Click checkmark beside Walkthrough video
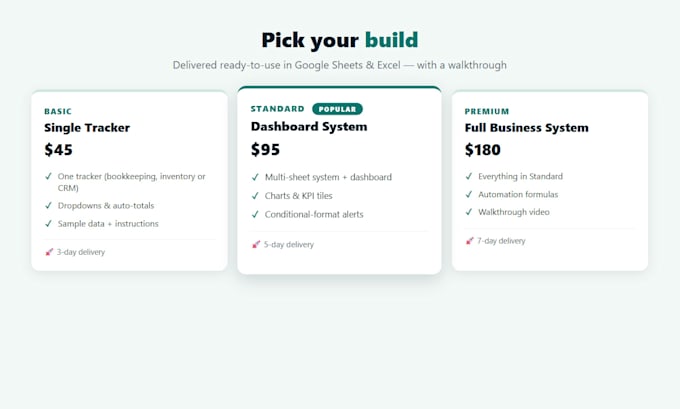The image size is (680, 409). coord(468,212)
